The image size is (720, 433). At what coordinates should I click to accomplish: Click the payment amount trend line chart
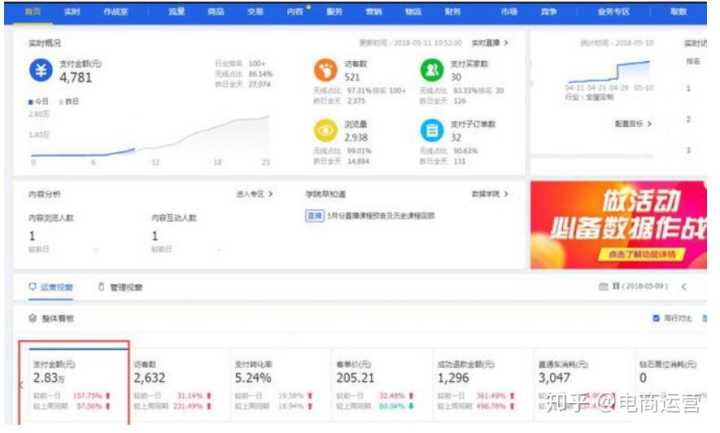tap(150, 139)
